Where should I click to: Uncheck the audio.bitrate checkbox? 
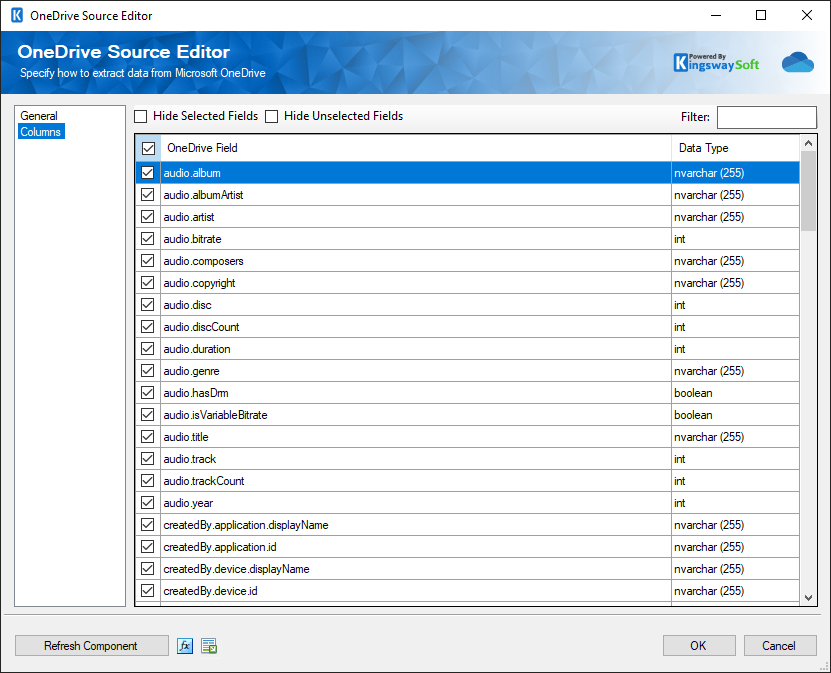(x=148, y=239)
